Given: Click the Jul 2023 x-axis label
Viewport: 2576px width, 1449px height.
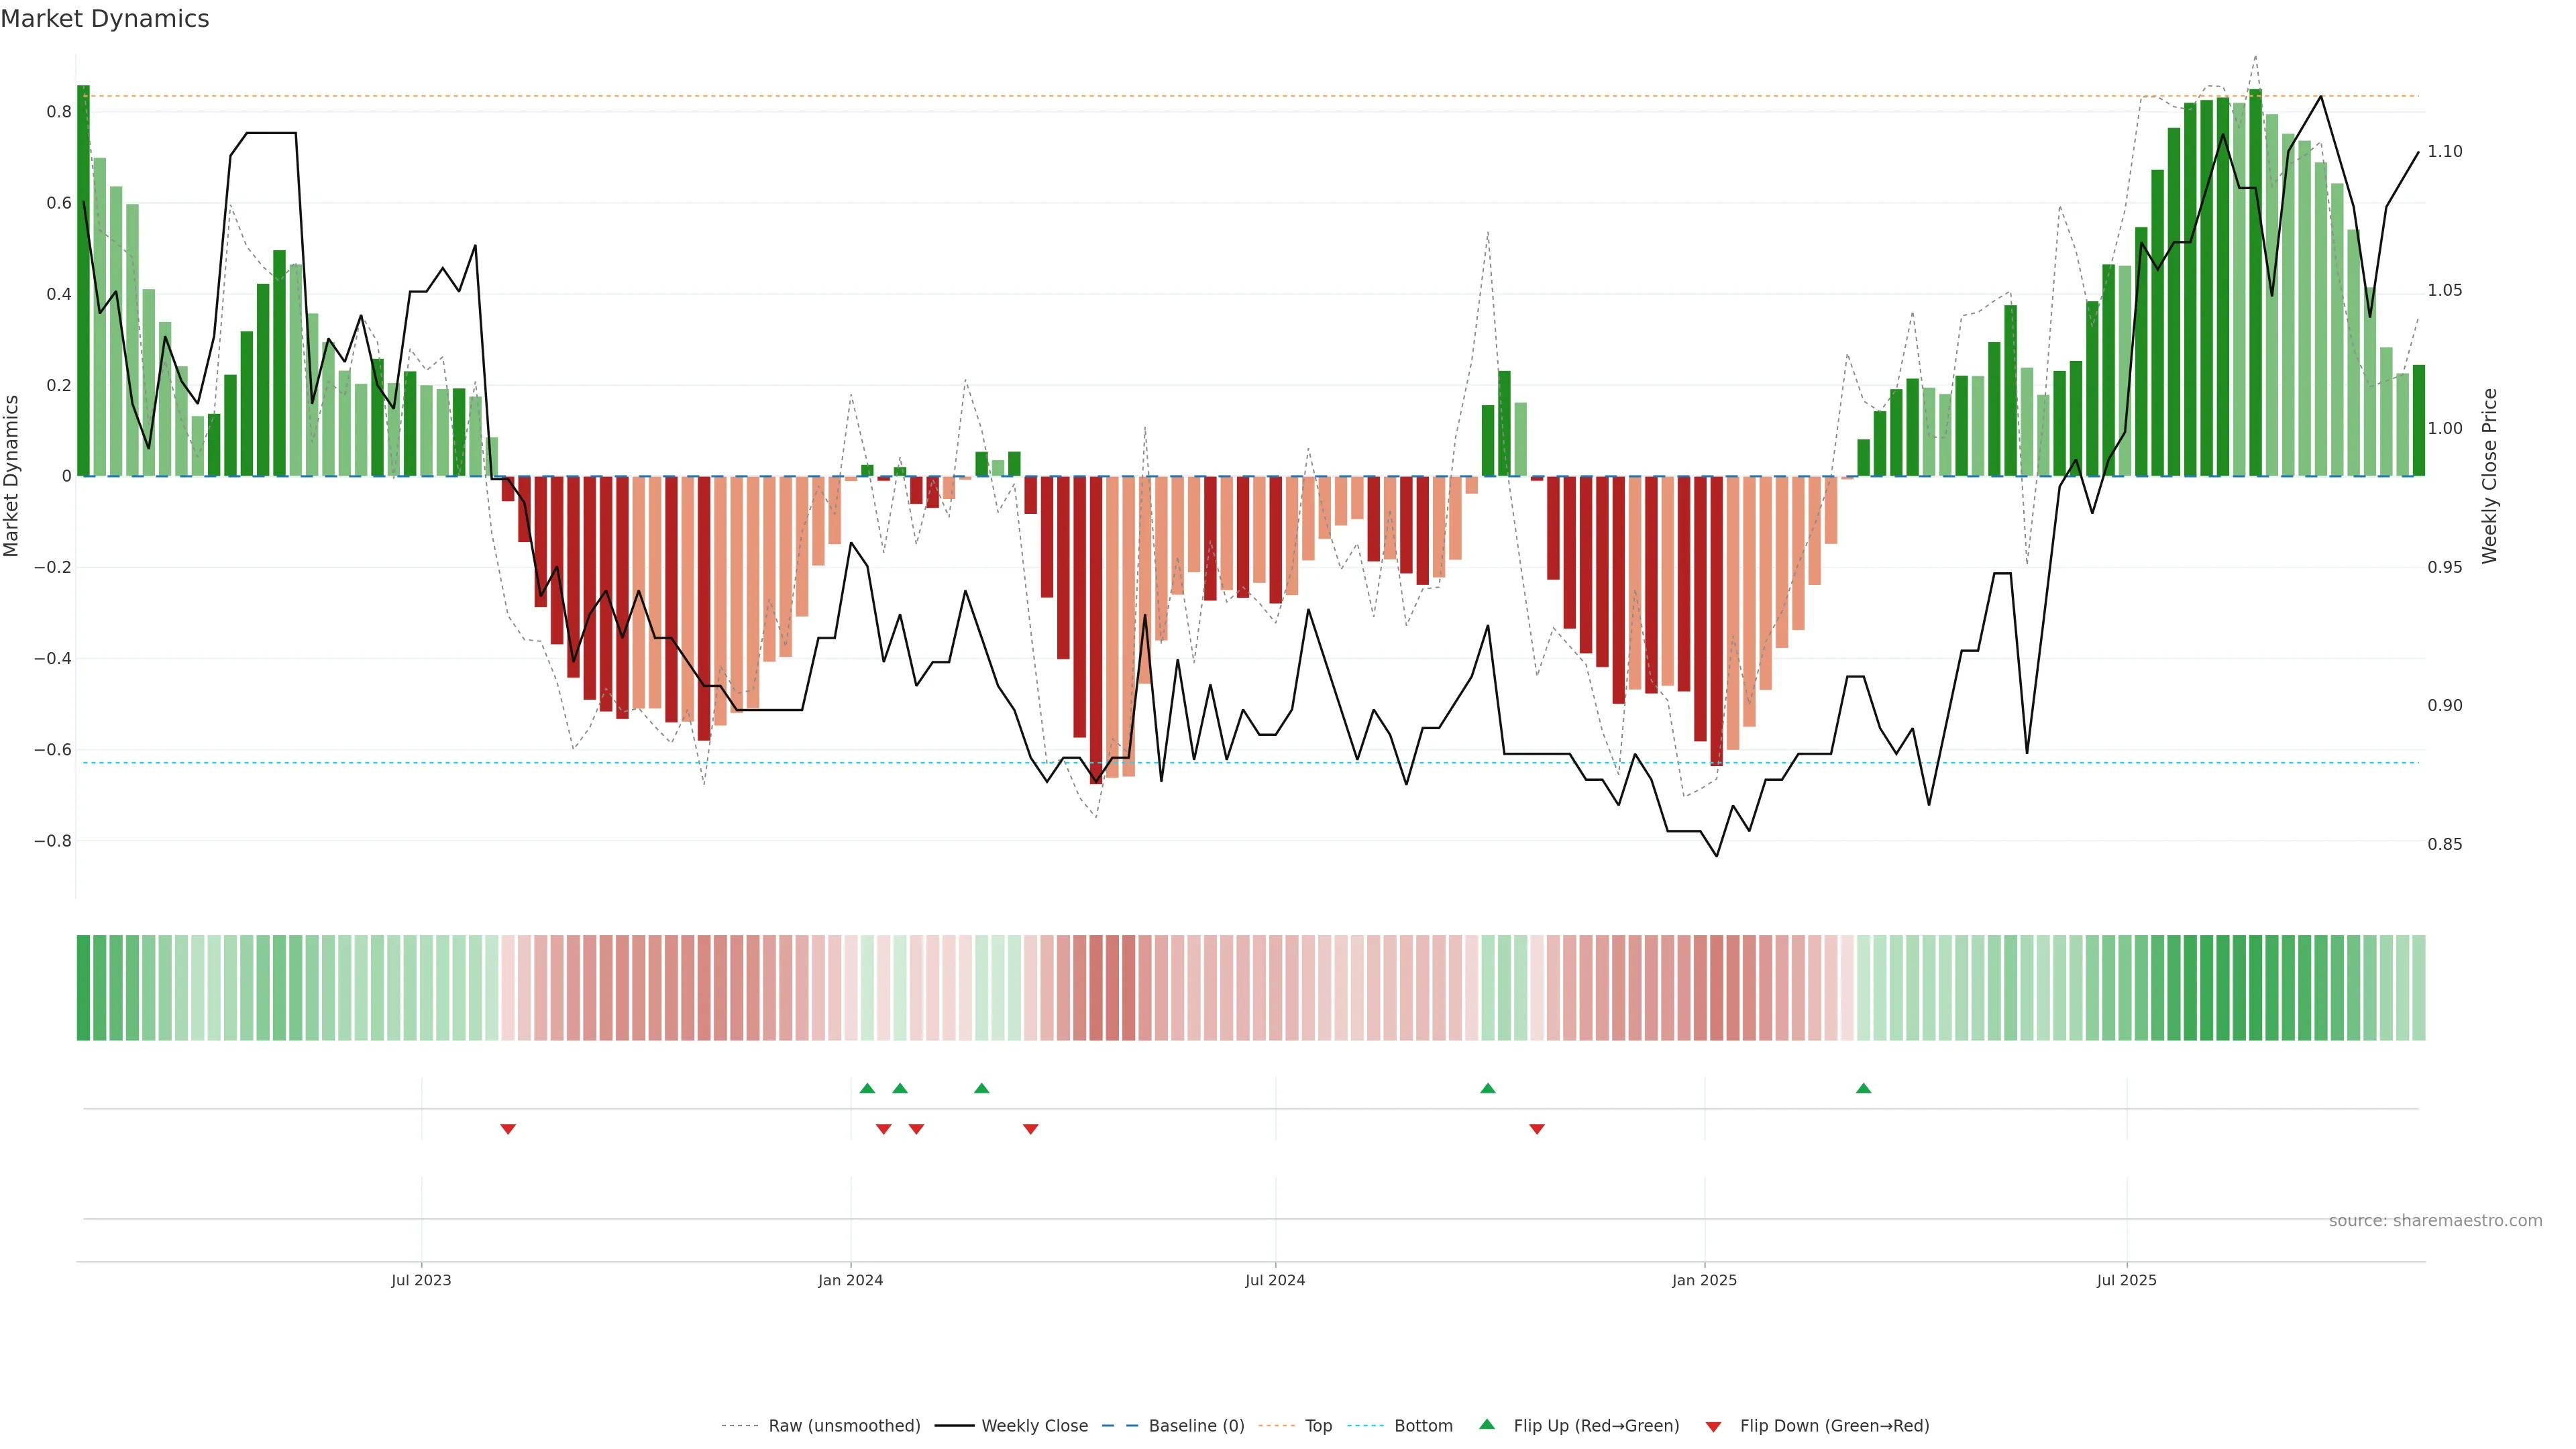Looking at the screenshot, I should (421, 1280).
